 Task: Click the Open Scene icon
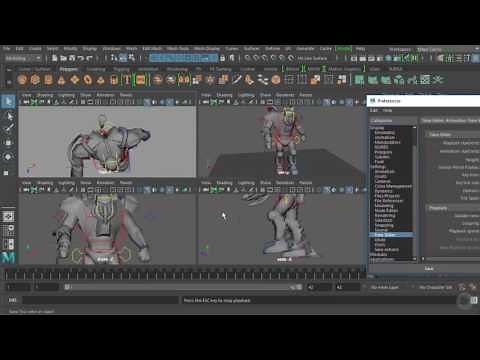pos(63,58)
